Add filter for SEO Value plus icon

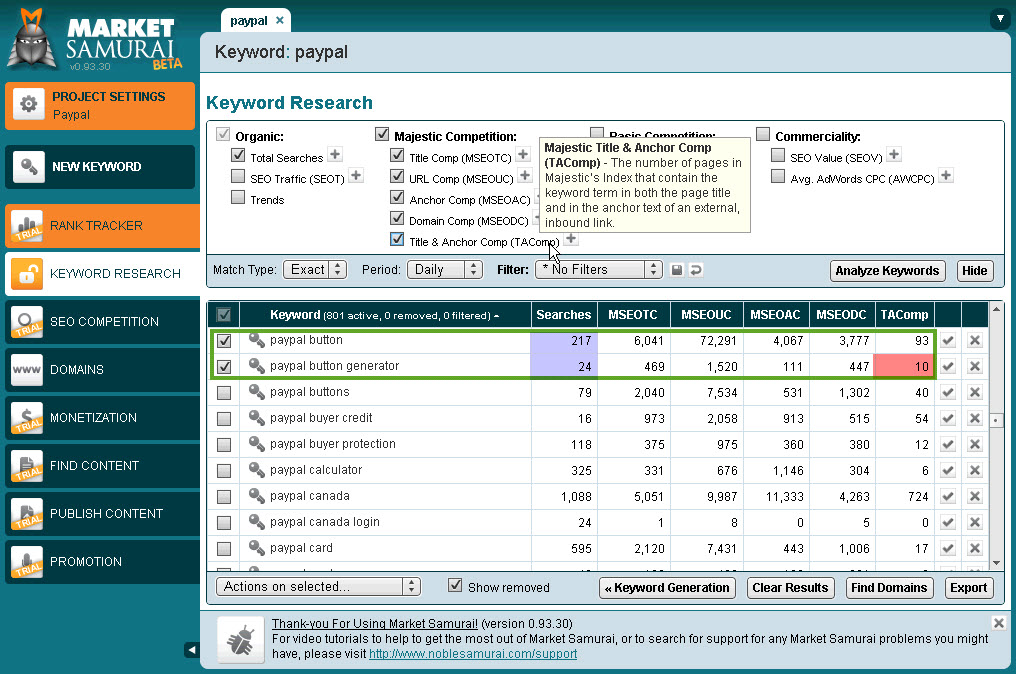point(894,154)
